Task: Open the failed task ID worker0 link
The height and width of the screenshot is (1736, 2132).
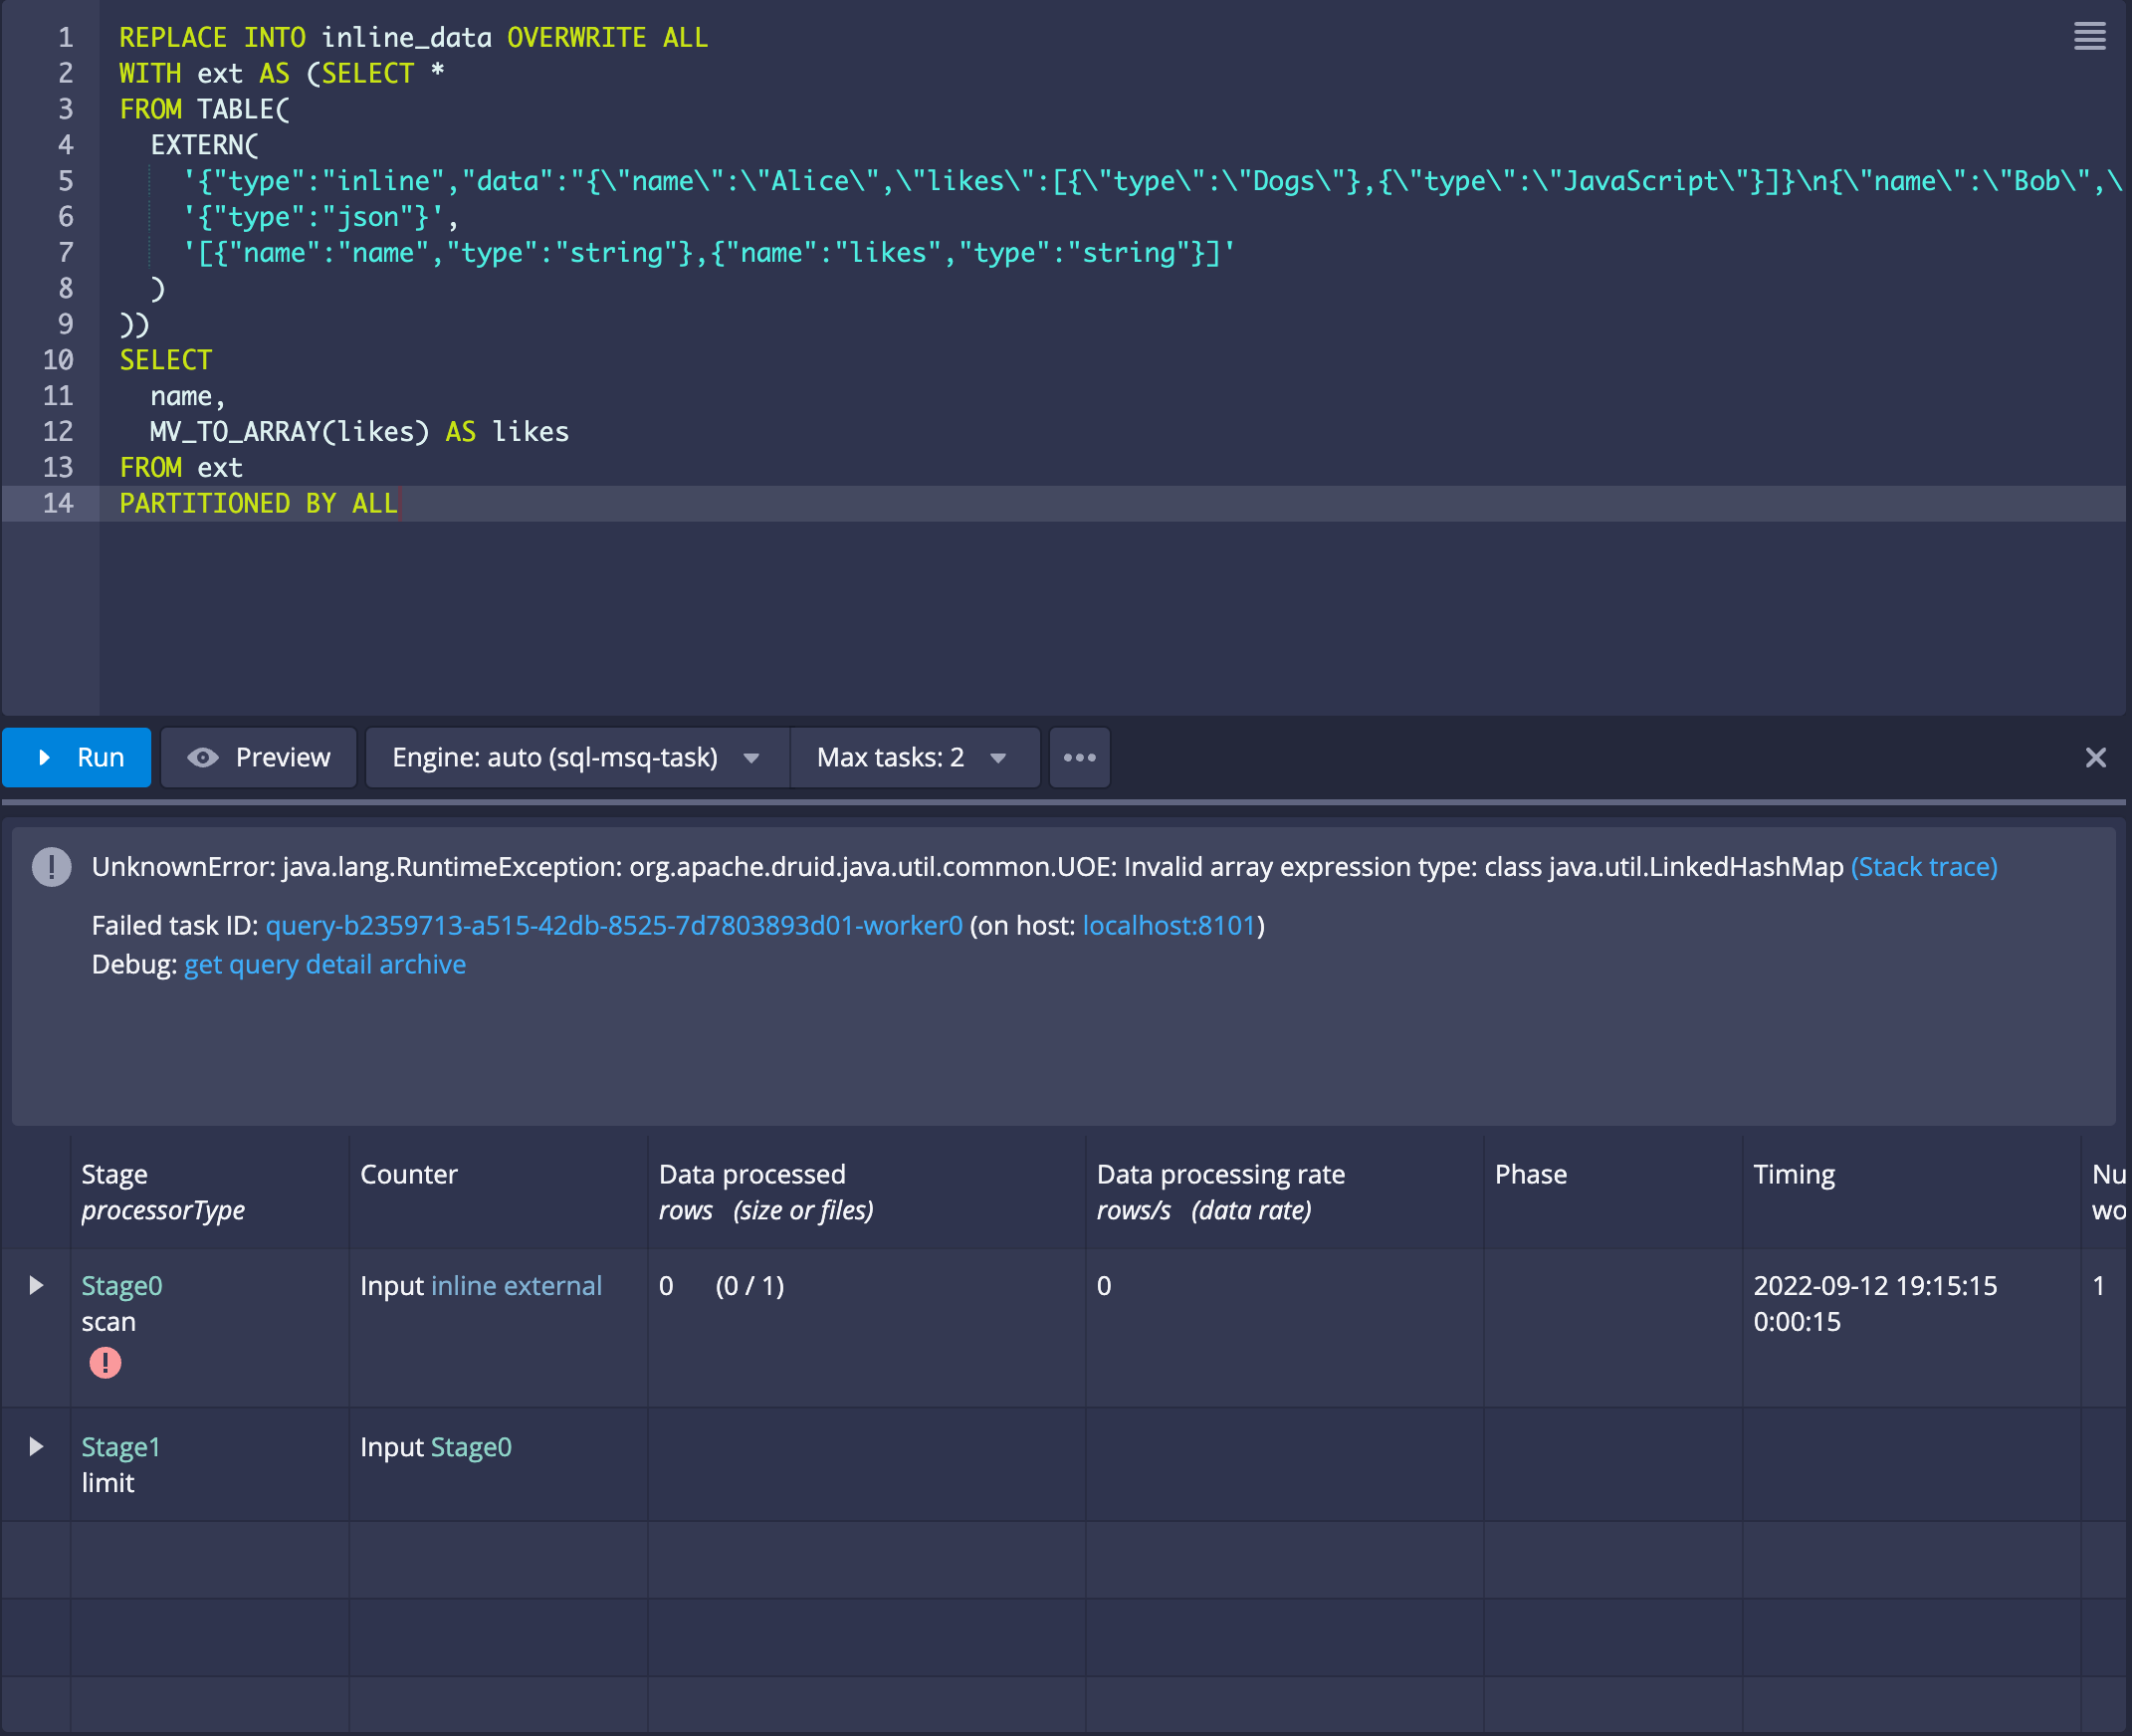Action: pyautogui.click(x=613, y=925)
